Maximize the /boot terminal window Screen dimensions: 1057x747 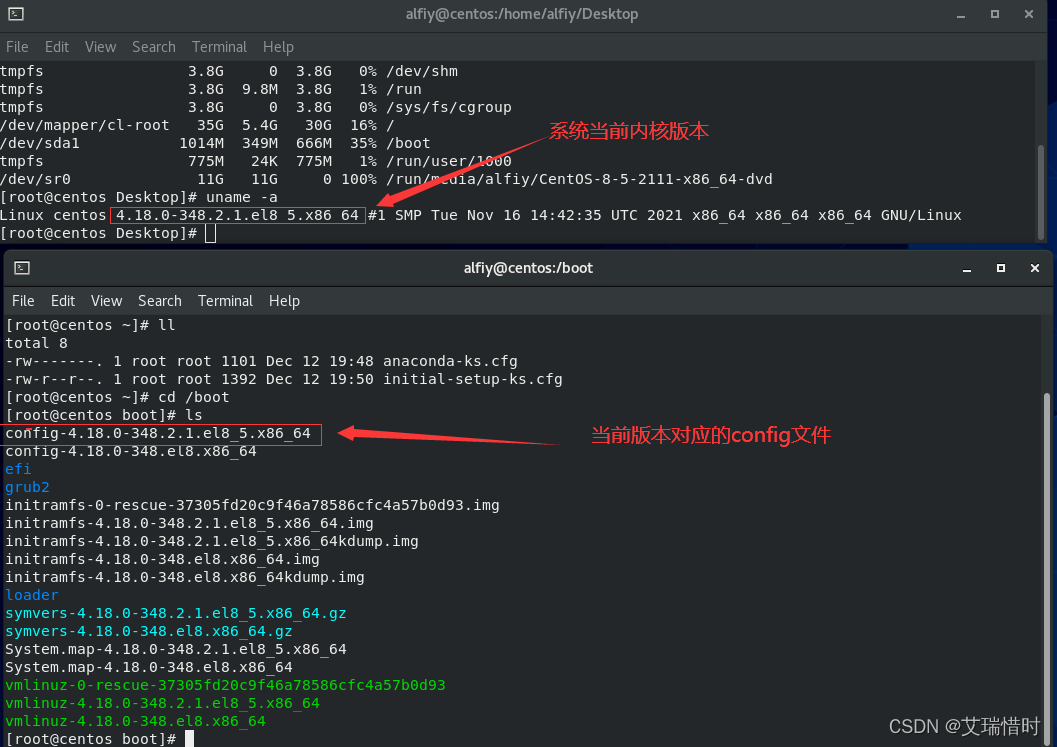click(x=1000, y=268)
